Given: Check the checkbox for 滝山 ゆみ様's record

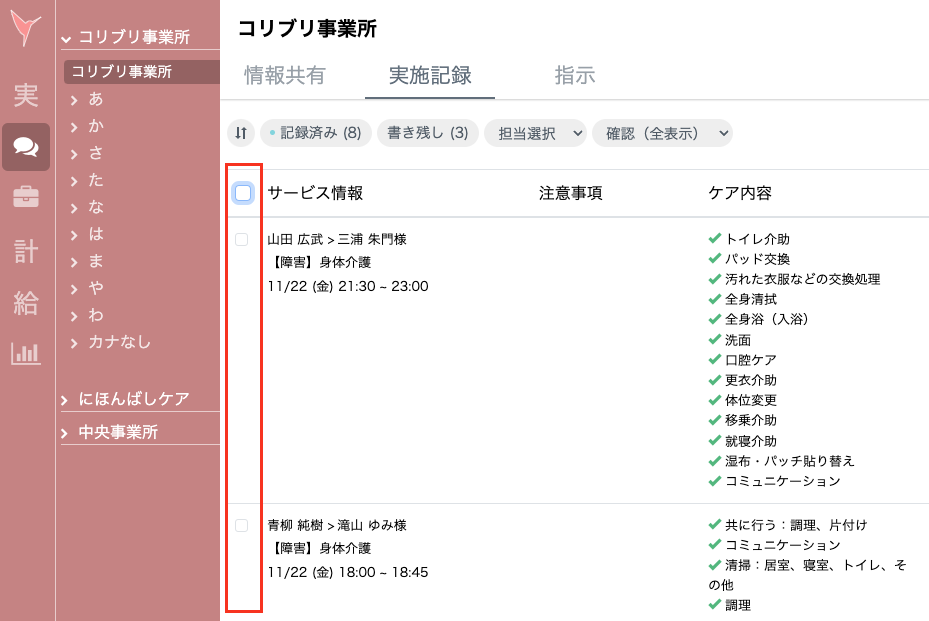Looking at the screenshot, I should click(x=241, y=524).
